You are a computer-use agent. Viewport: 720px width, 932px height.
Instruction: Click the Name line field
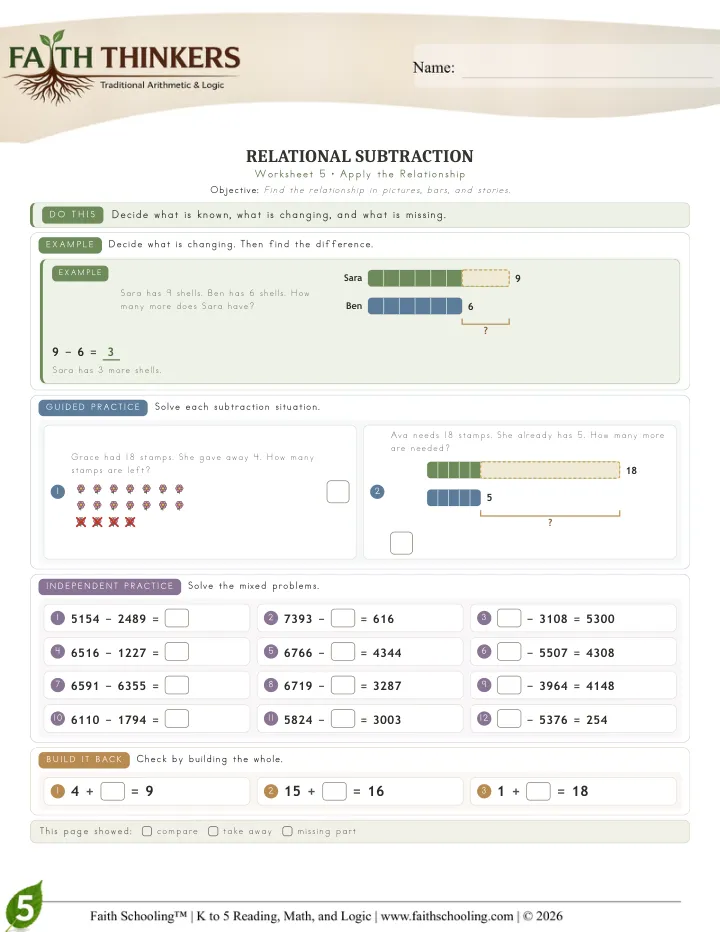(587, 68)
